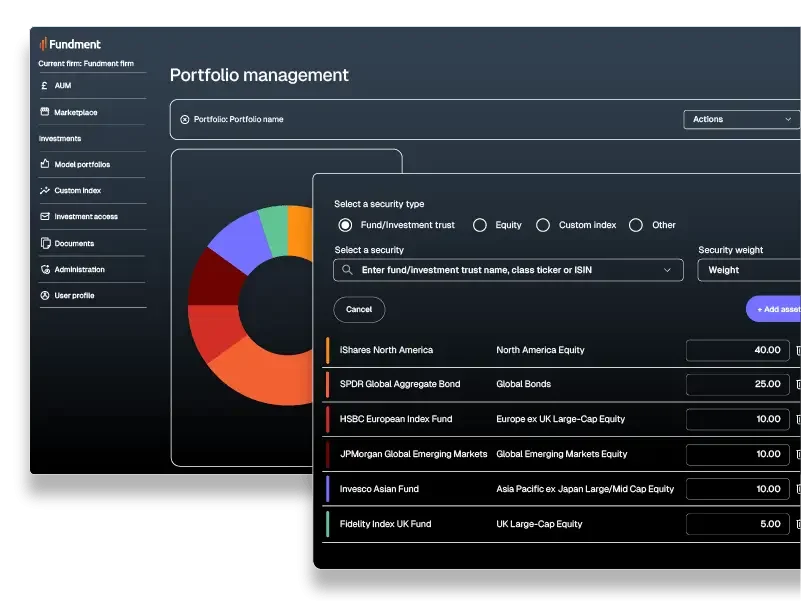Click the Fundment logo
The height and width of the screenshot is (601, 801).
point(70,44)
